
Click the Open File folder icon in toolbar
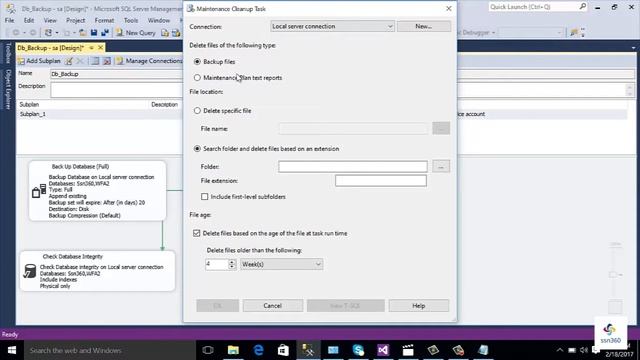pyautogui.click(x=82, y=33)
